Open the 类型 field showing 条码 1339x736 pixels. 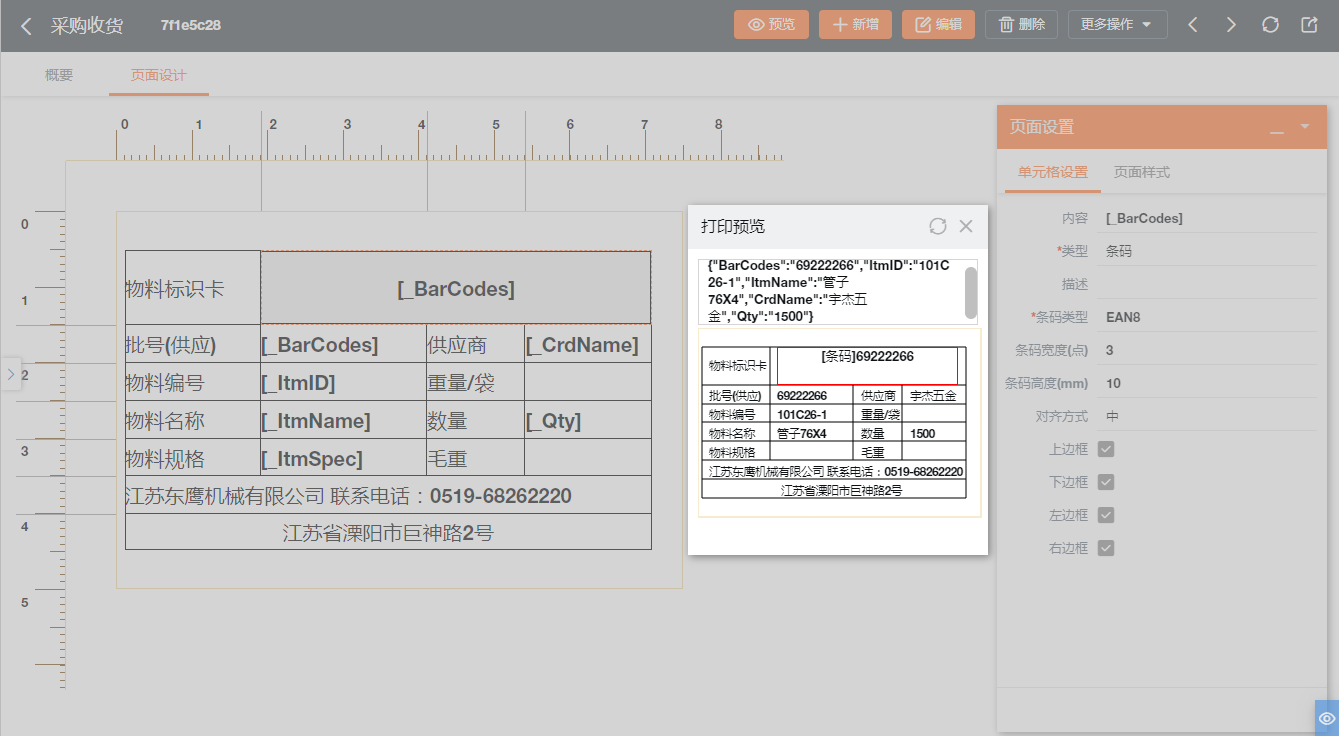[x=1207, y=251]
